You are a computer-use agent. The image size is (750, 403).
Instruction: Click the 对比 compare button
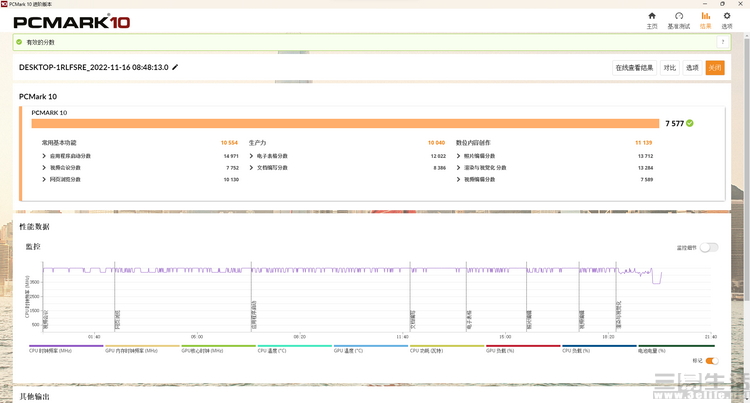tap(669, 67)
